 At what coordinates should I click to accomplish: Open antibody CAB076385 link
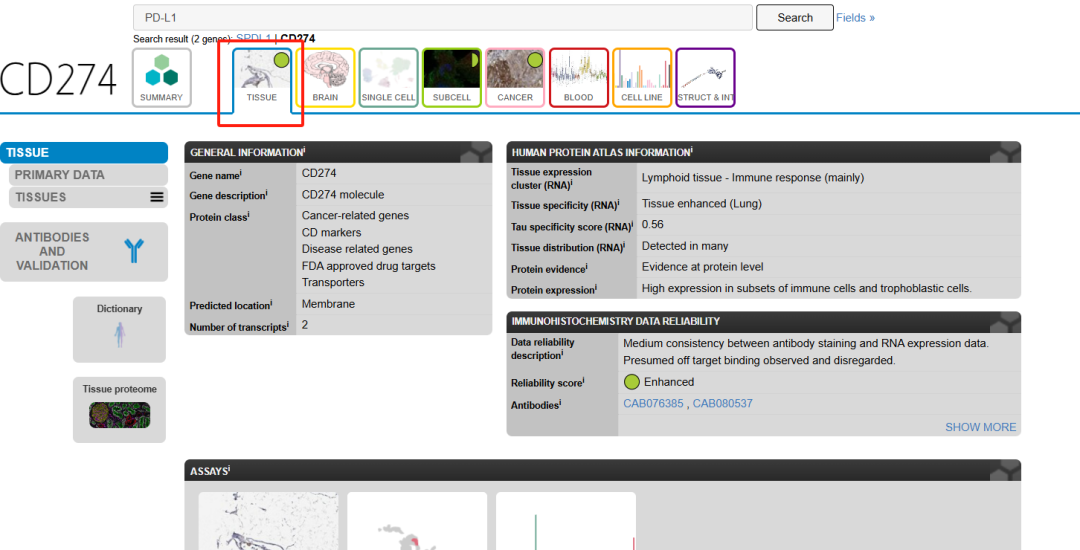pos(653,404)
